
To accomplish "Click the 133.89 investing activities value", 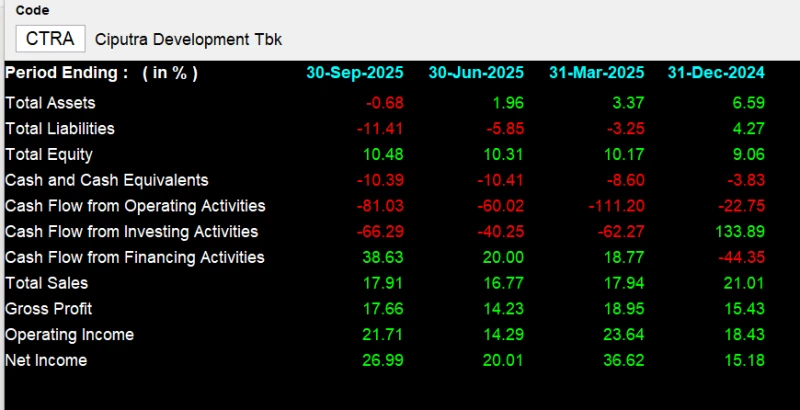I will tap(741, 232).
